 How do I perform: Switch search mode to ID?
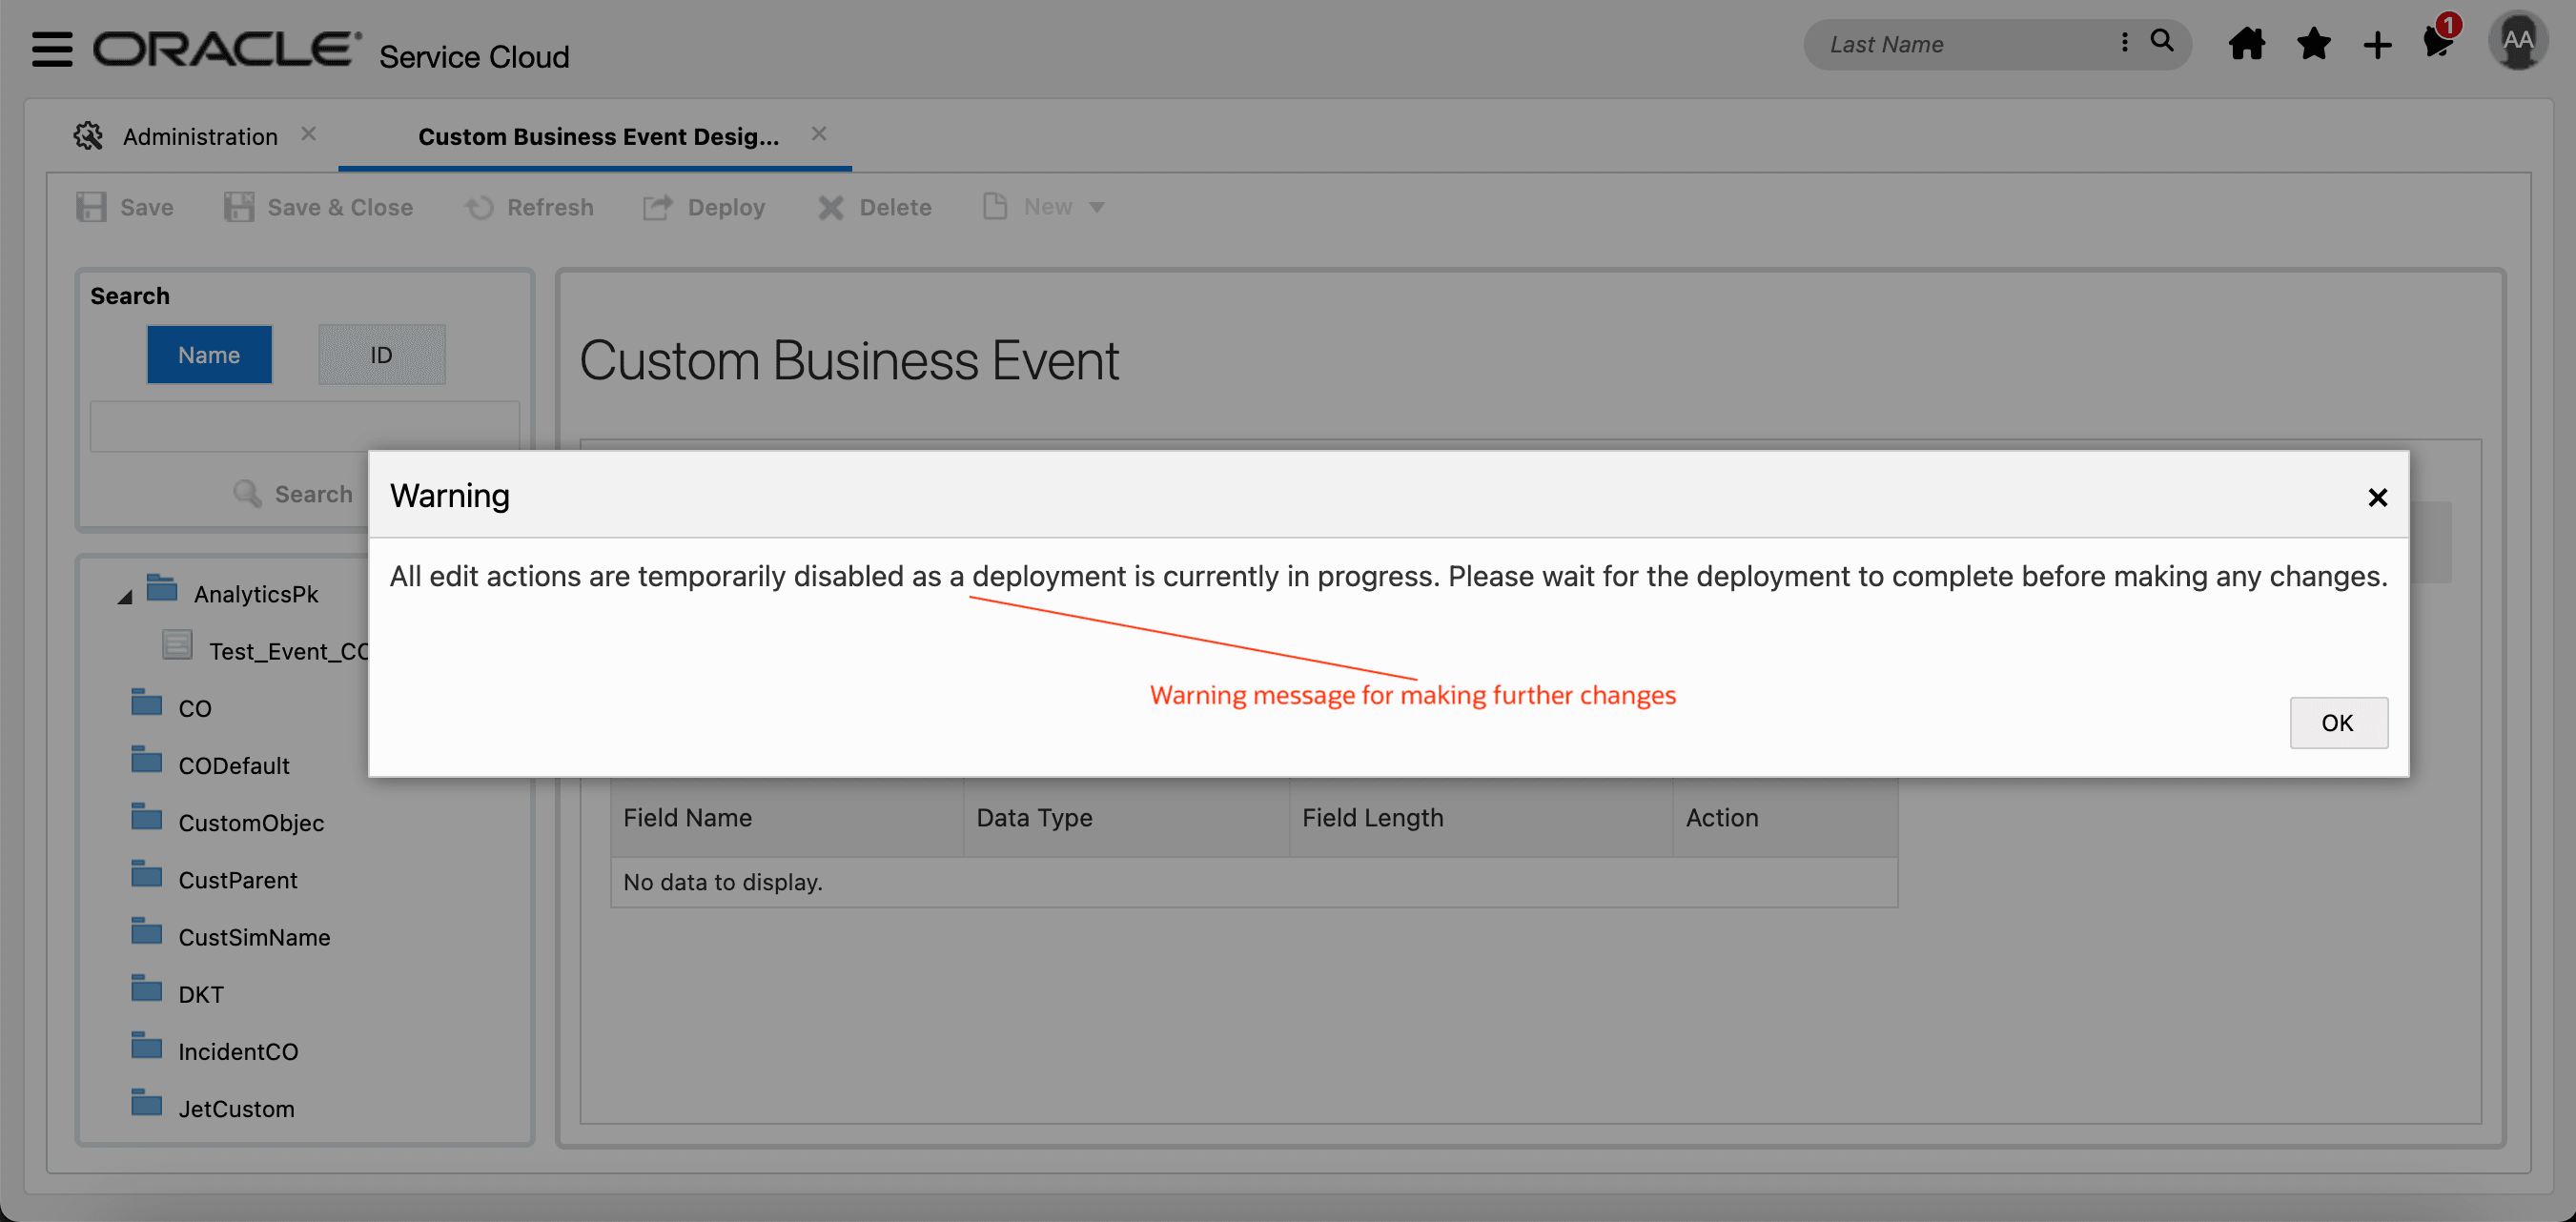pyautogui.click(x=381, y=355)
